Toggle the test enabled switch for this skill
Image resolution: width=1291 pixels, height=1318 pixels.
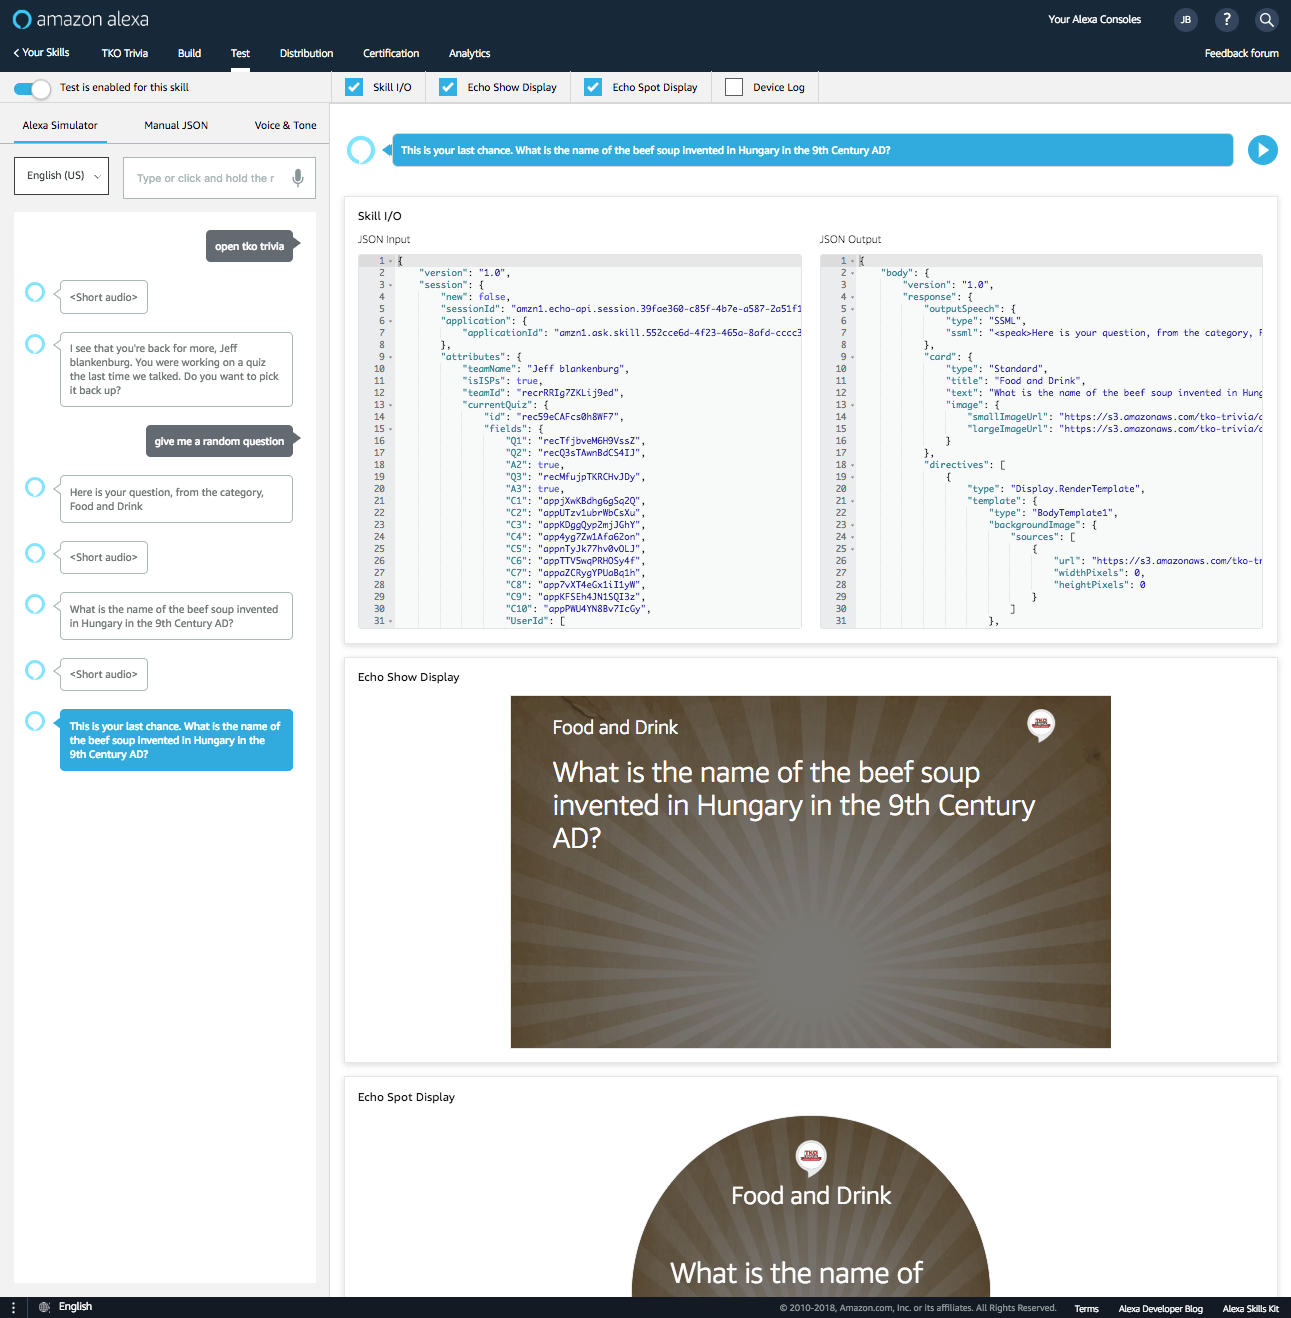point(32,88)
